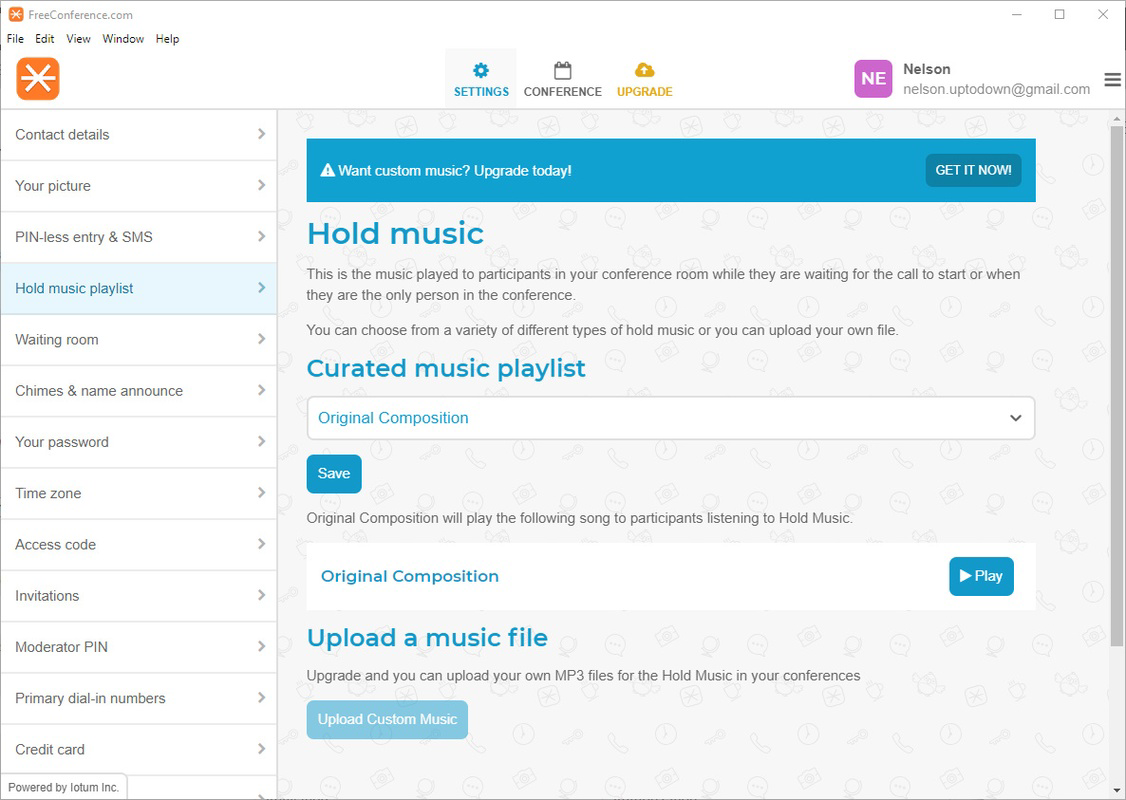Open the hamburger menu icon
1126x800 pixels.
click(1112, 80)
